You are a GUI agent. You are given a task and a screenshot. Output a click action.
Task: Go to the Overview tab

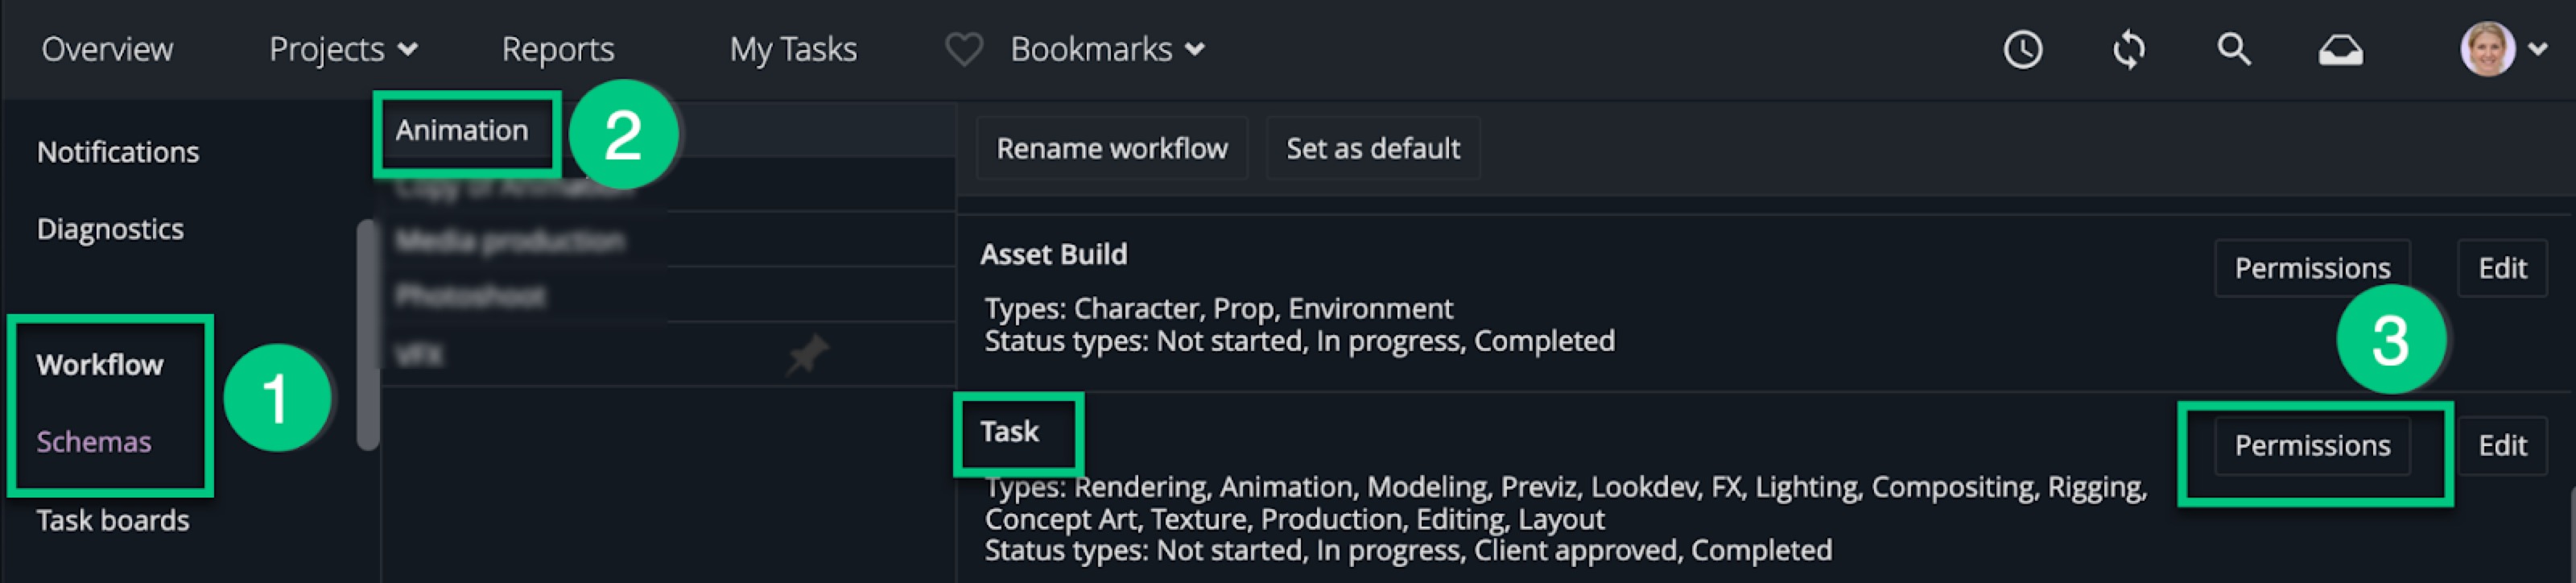click(107, 49)
